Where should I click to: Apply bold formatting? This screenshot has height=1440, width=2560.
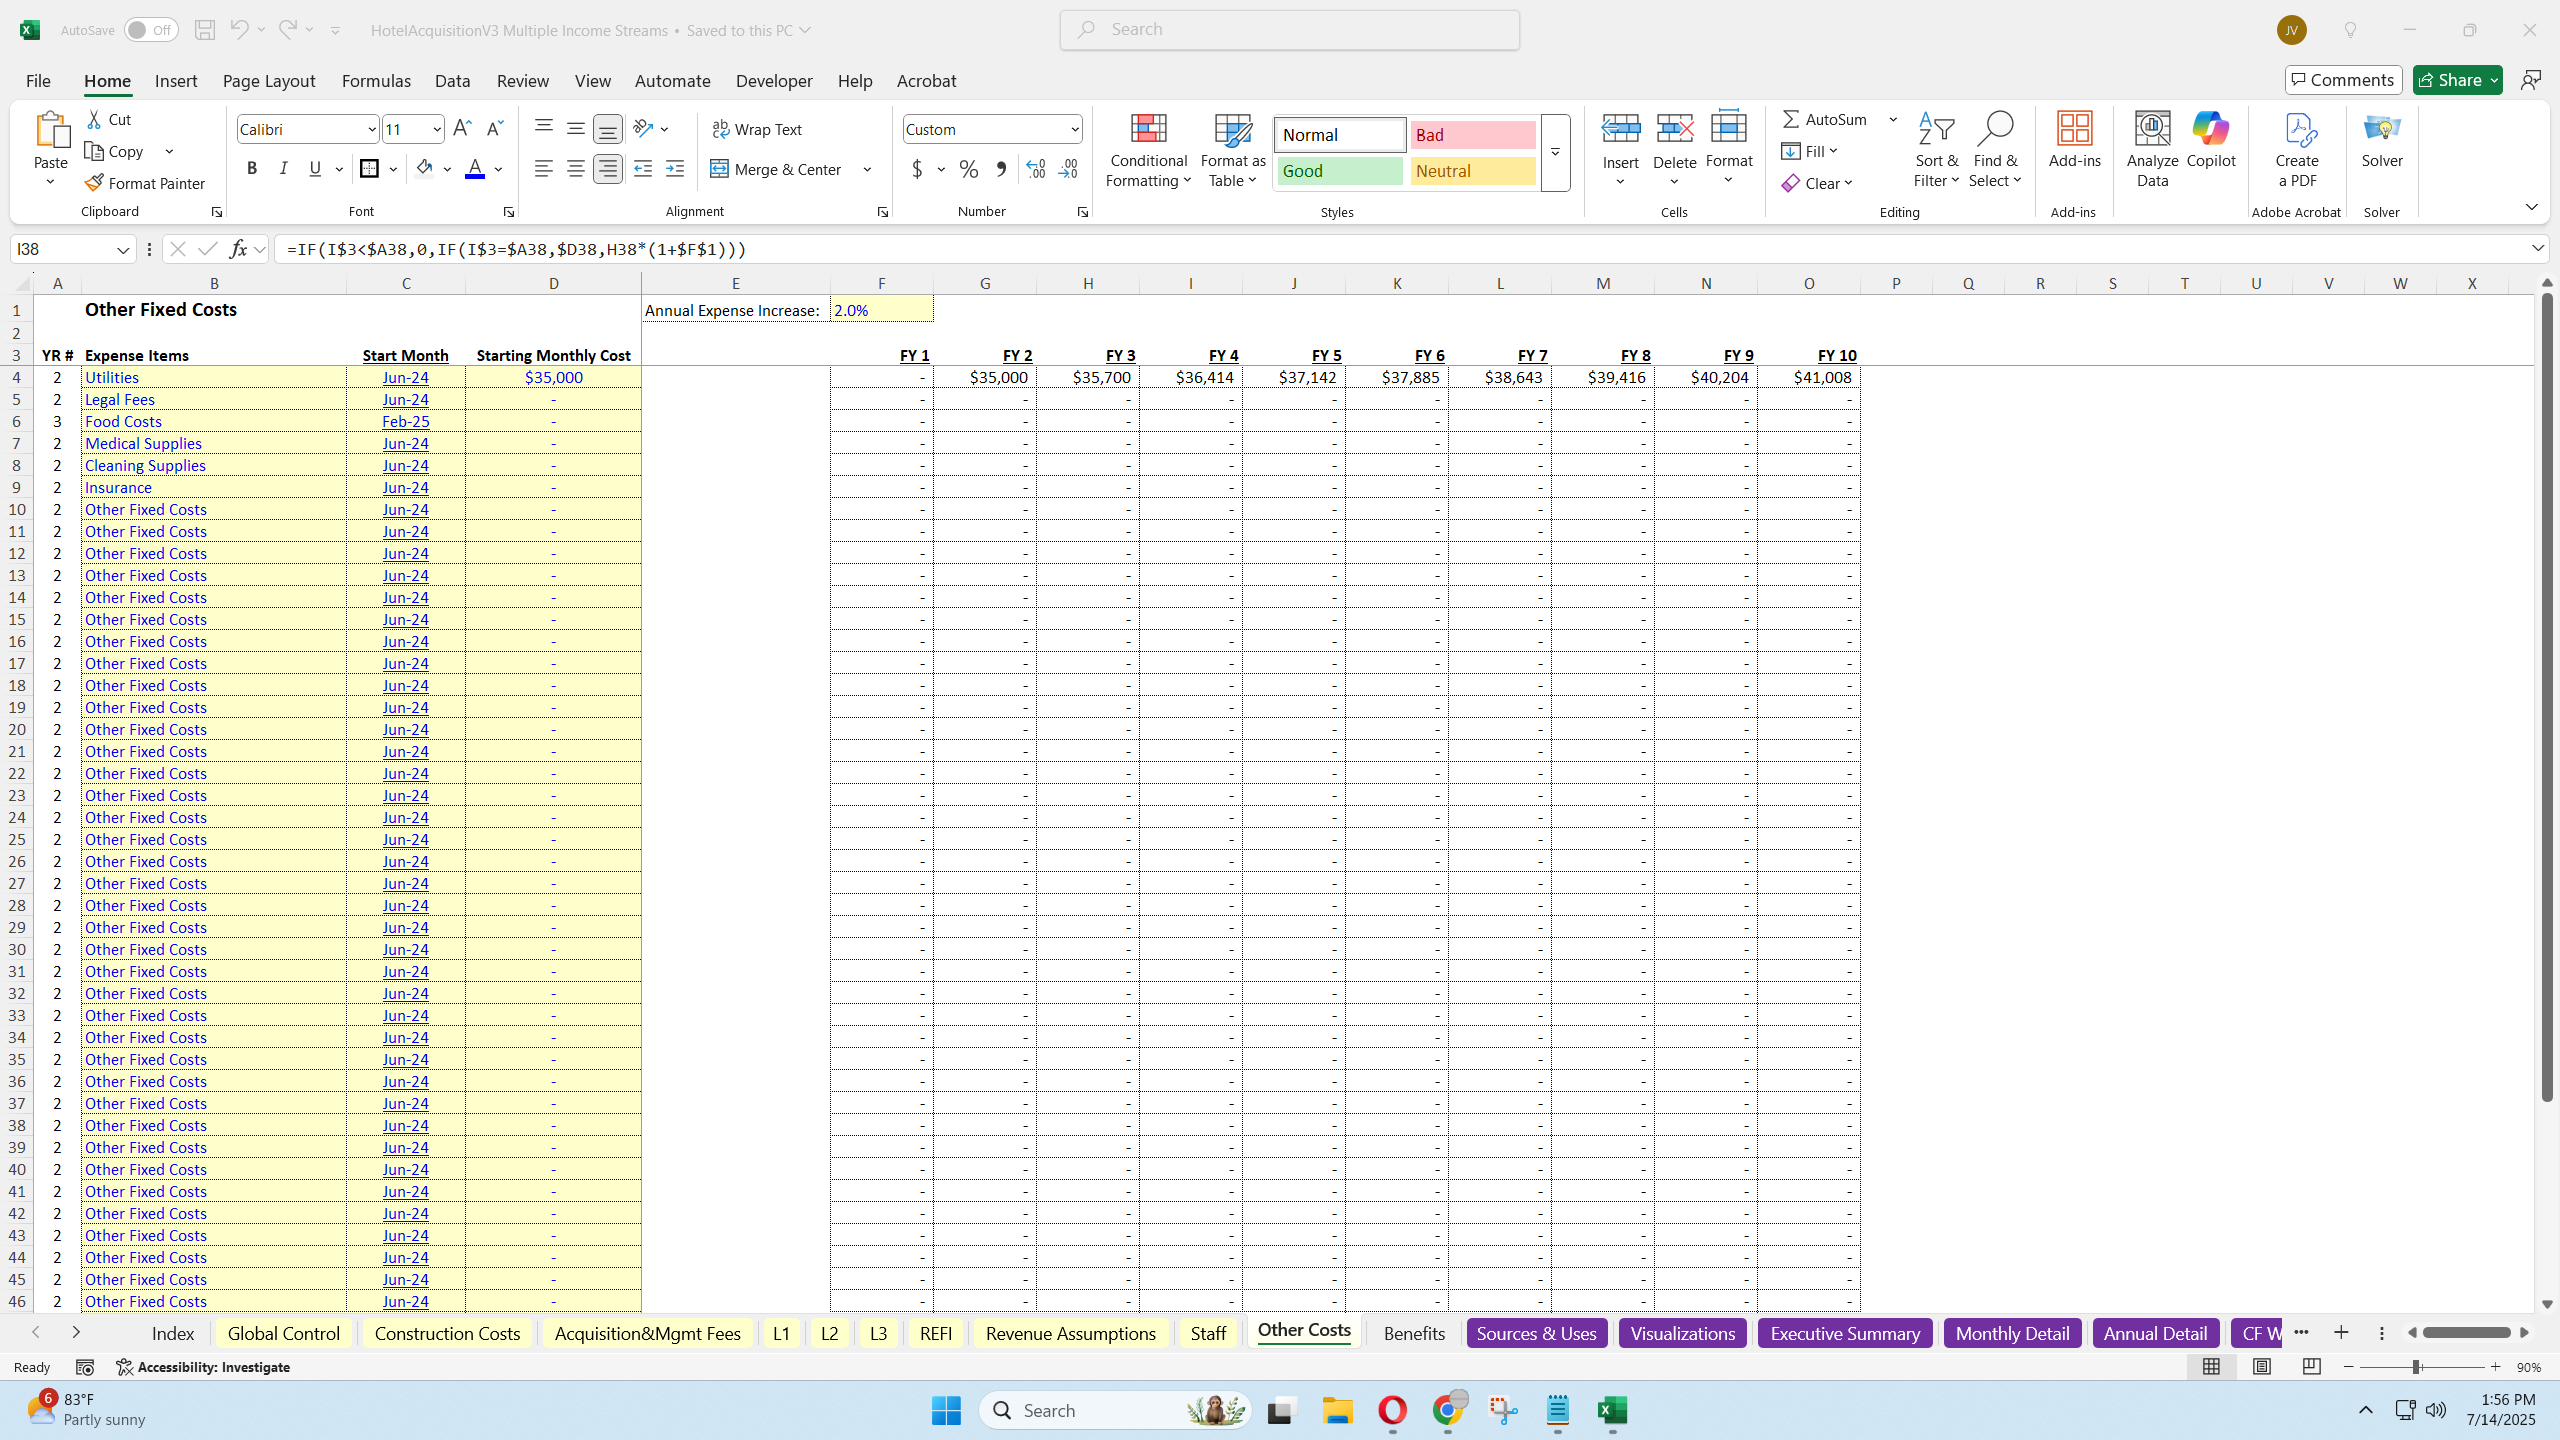tap(252, 168)
